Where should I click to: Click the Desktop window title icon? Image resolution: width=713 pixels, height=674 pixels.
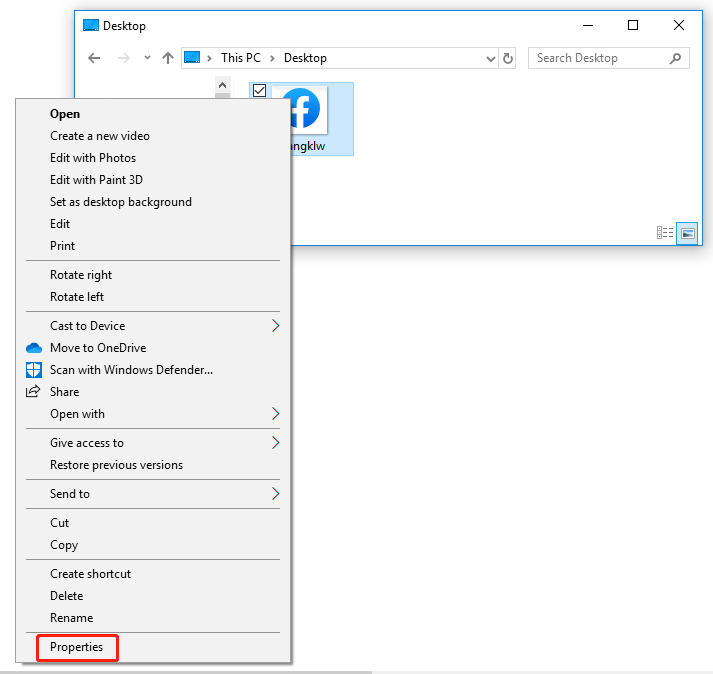[91, 25]
